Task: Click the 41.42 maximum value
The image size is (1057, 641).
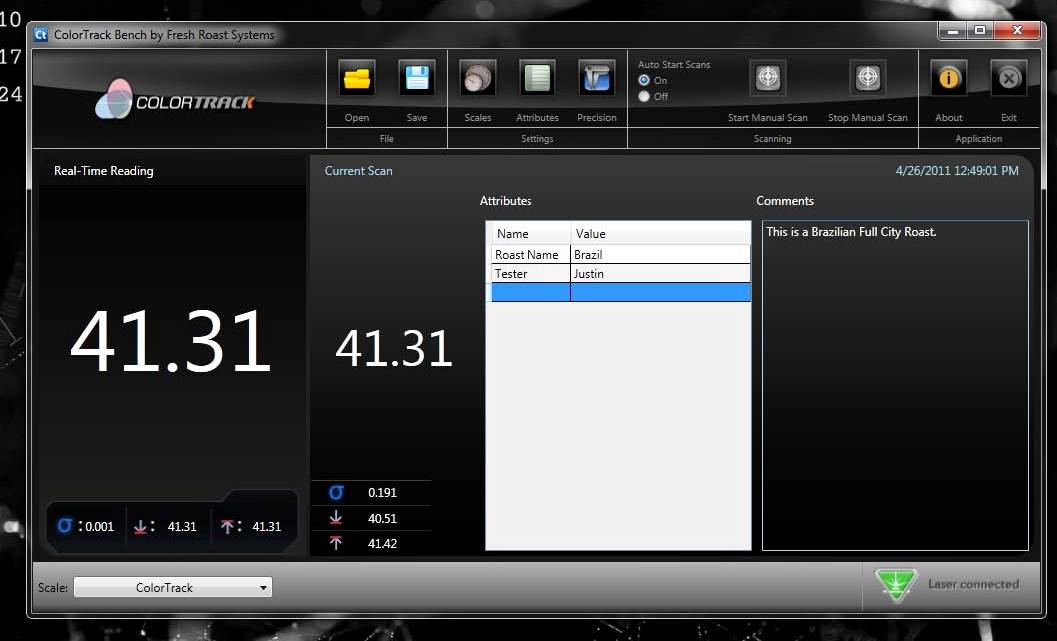Action: 382,543
